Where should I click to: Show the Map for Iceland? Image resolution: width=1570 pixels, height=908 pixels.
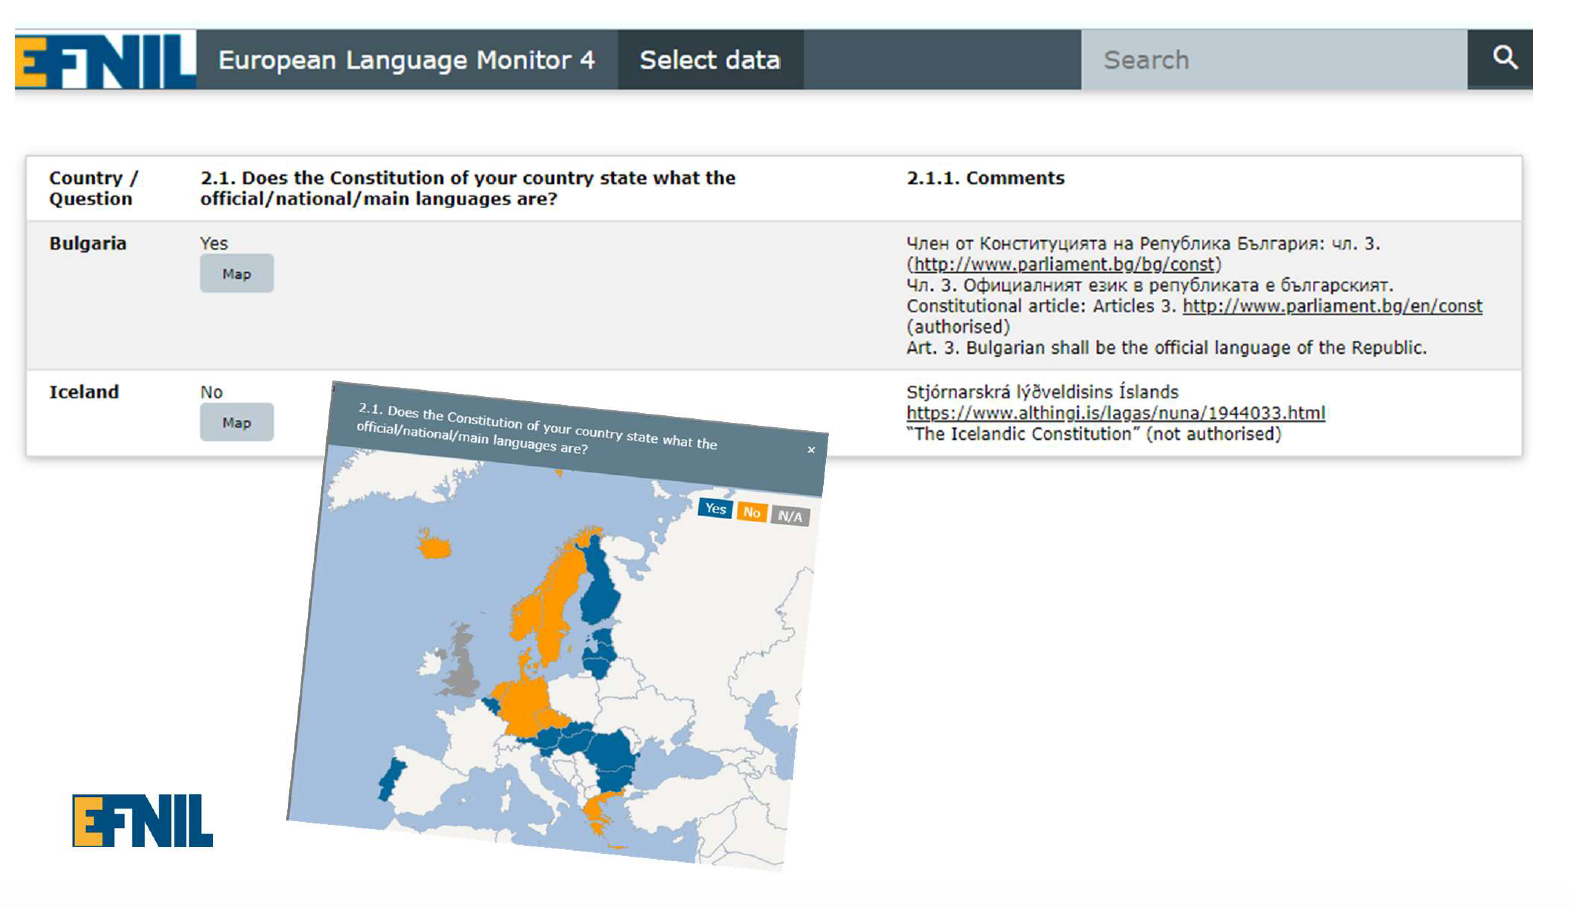click(x=237, y=422)
